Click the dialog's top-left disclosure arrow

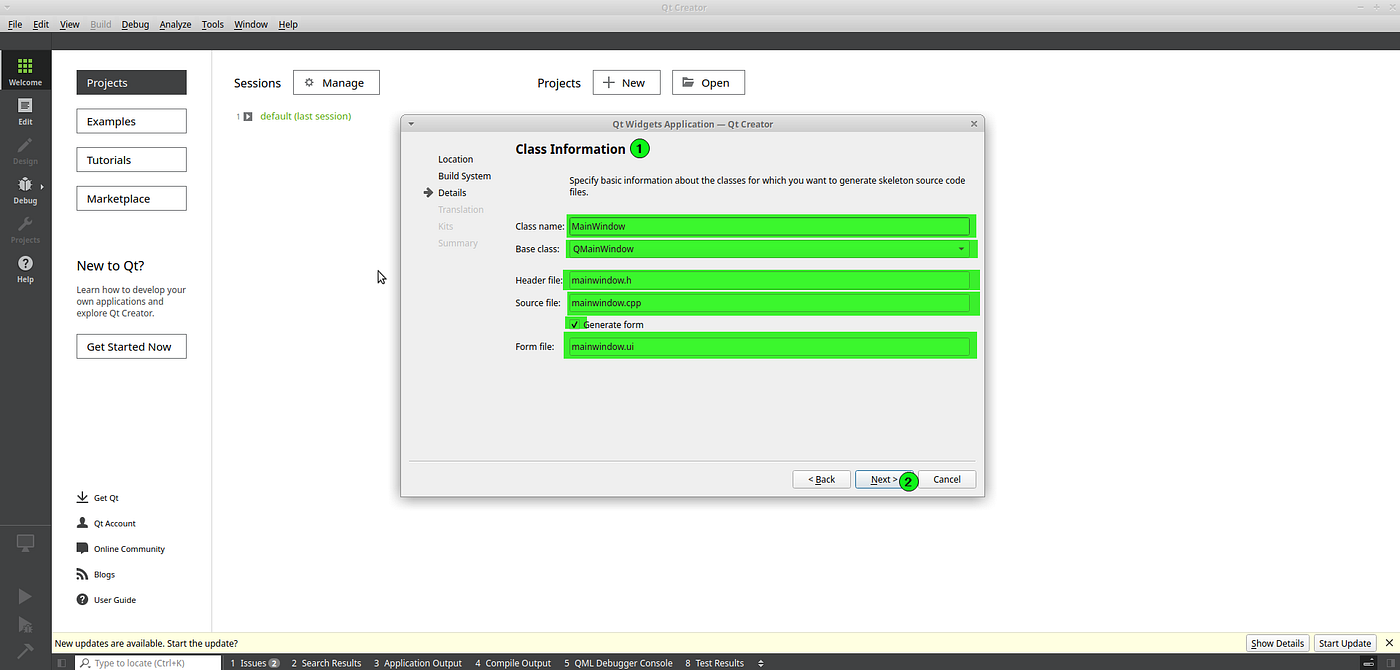[410, 123]
